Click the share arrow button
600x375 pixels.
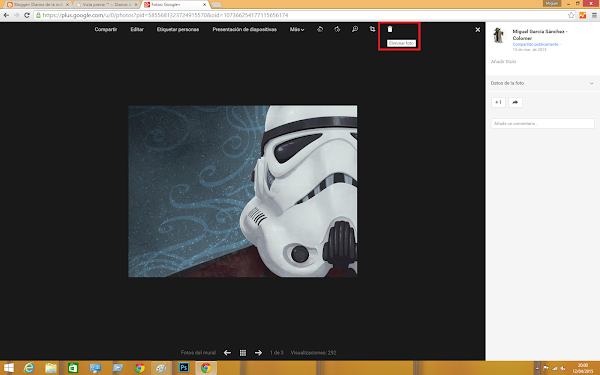point(515,102)
